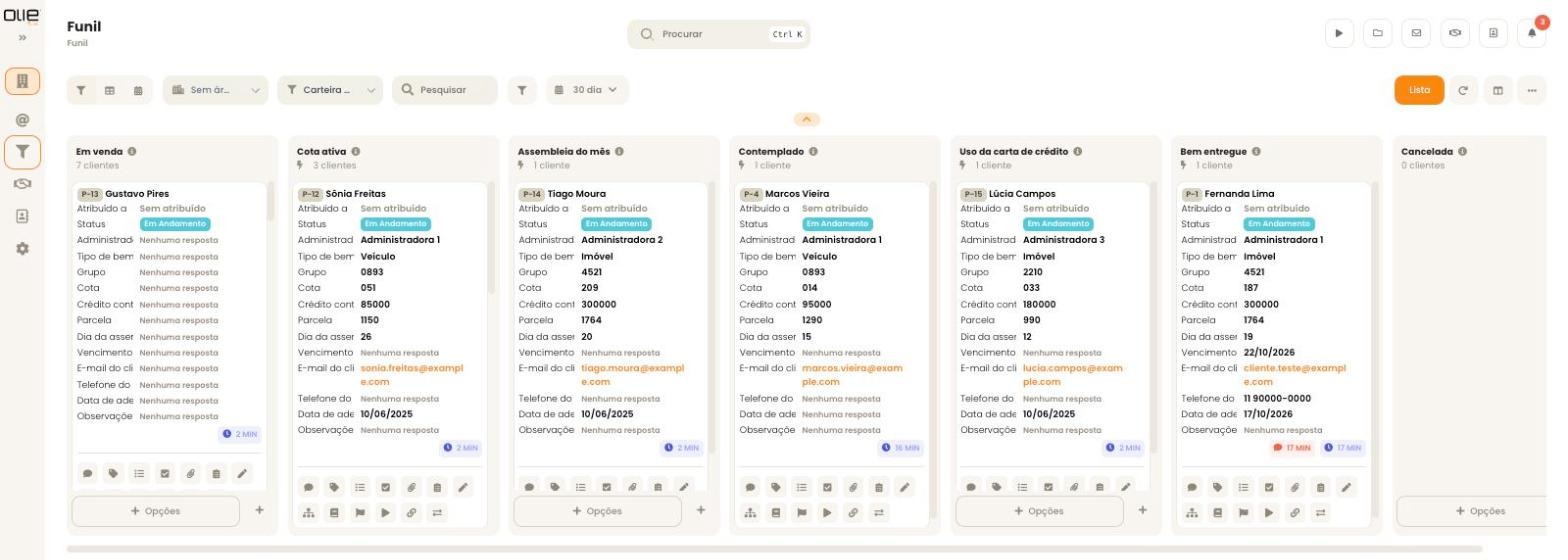Click the pencil edit icon on Gustavo Pires card
The image size is (1568, 560).
coord(241,474)
